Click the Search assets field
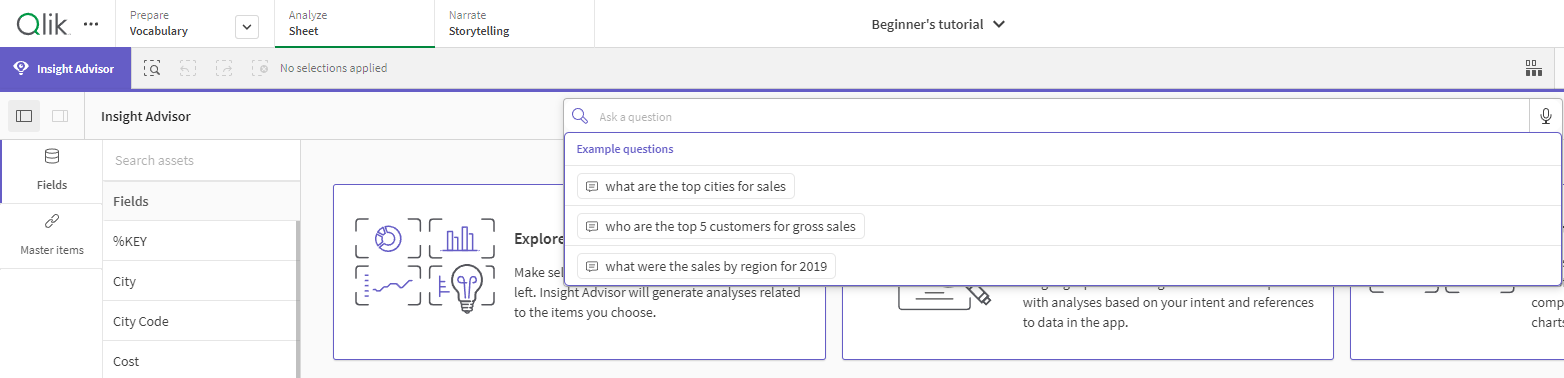 (201, 160)
